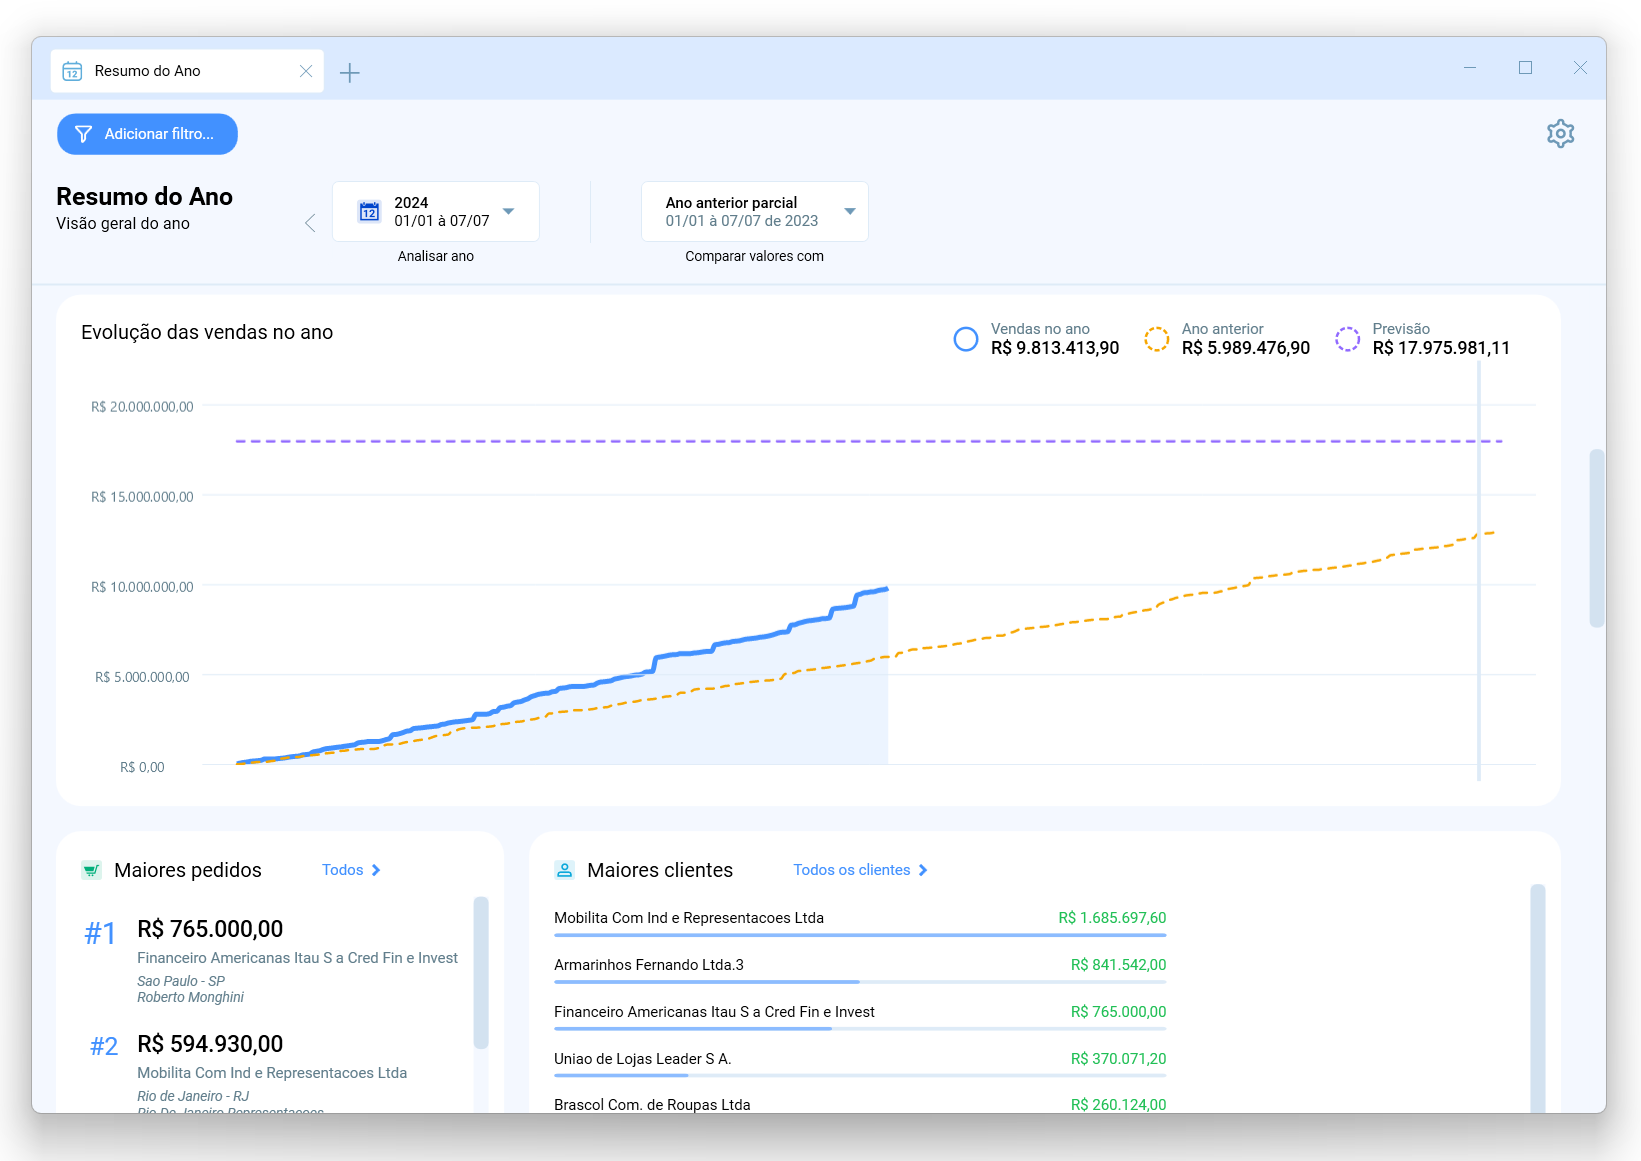Click the amount R$ 1.685.697,60
This screenshot has height=1161, width=1641.
coord(1112,918)
